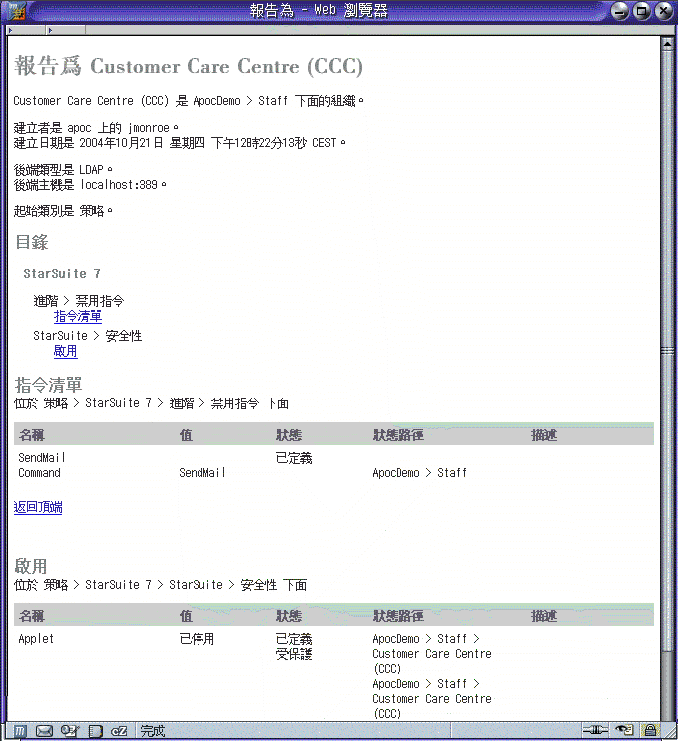The image size is (678, 741).
Task: Click the 描述 column header in 啟用 table
Action: tap(544, 616)
